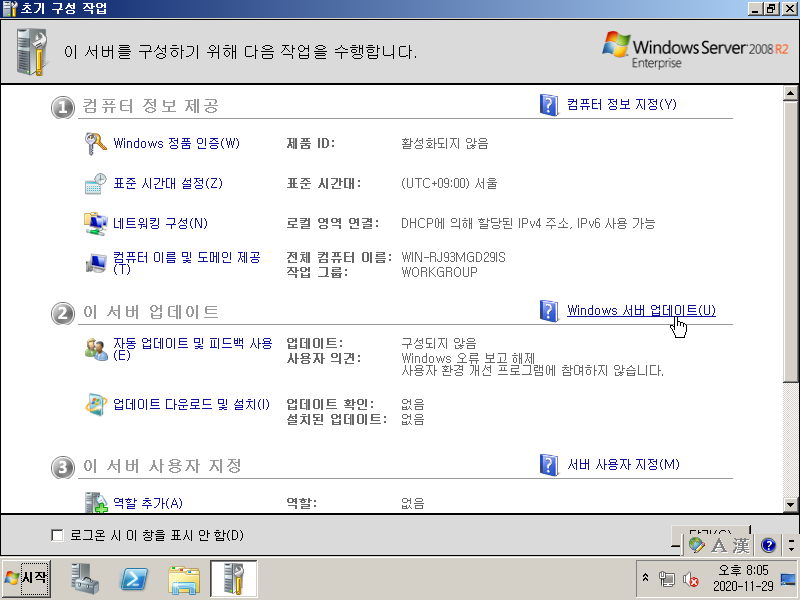This screenshot has width=800, height=600.
Task: Open 서버 사용자 지정(M) help link
Action: coord(623,464)
